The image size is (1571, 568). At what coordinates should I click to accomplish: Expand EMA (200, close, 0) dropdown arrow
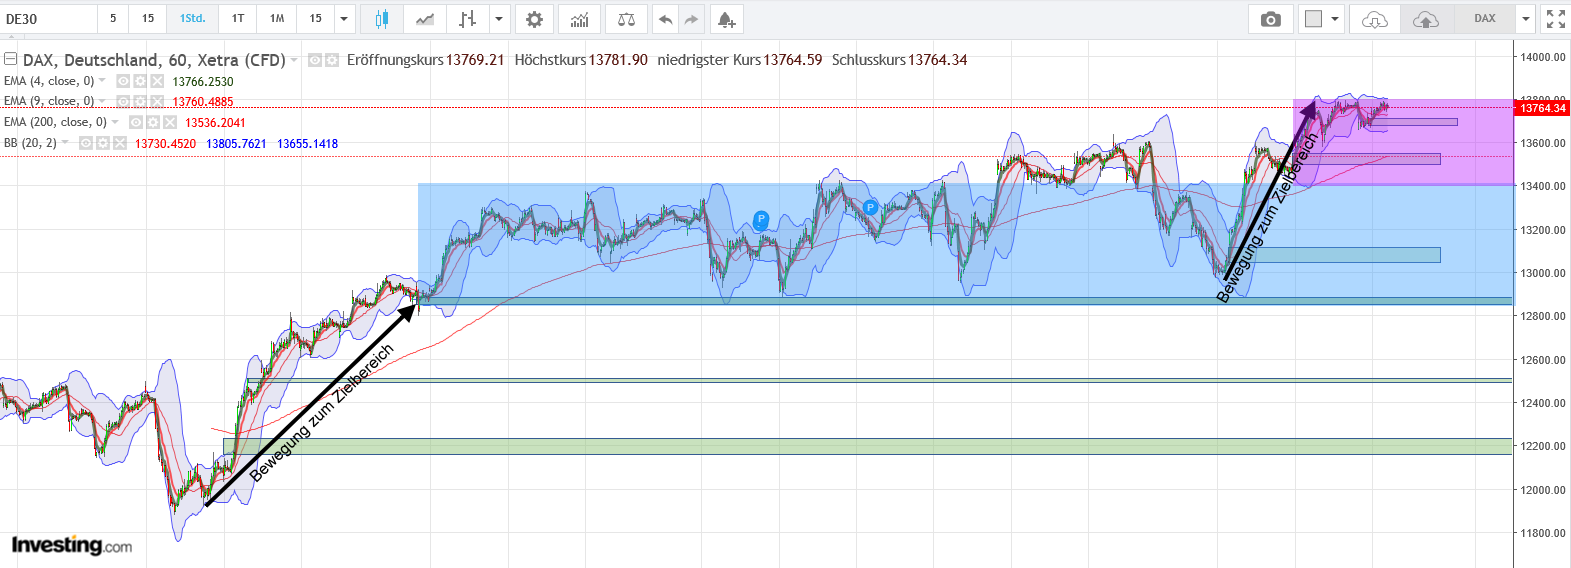115,122
